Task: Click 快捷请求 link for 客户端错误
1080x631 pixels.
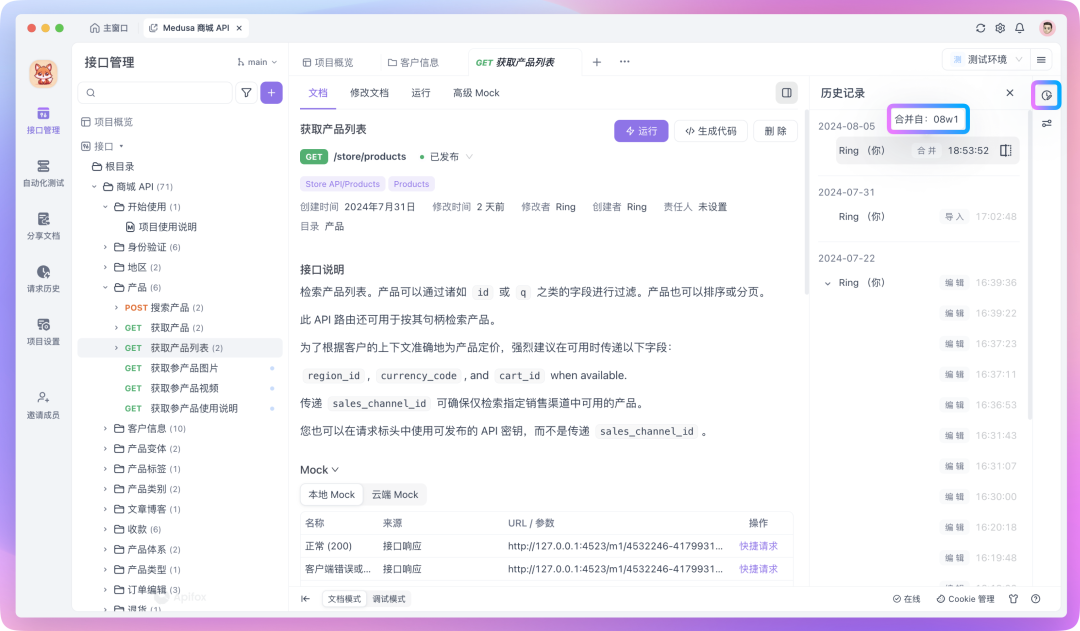Action: click(x=758, y=569)
